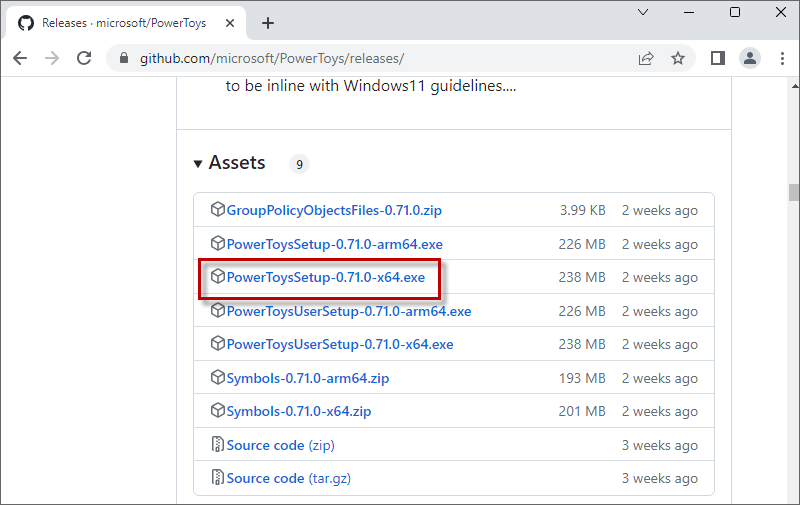Click package icon beside PowerToysSetup-0.71.0-arm64.exe
The image size is (800, 505).
tap(218, 243)
